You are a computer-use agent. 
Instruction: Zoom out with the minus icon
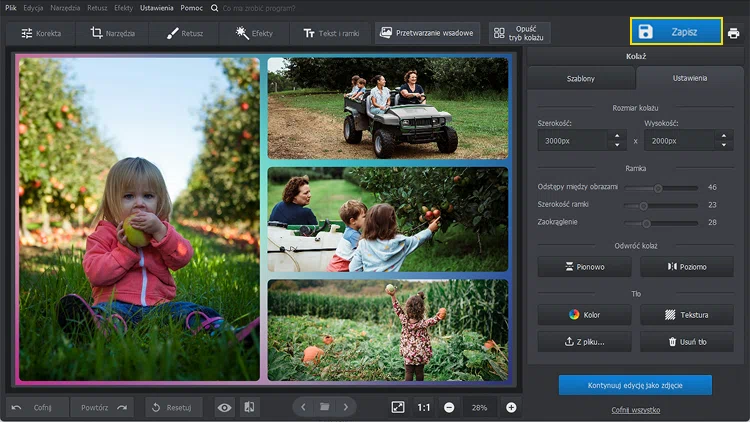point(449,407)
